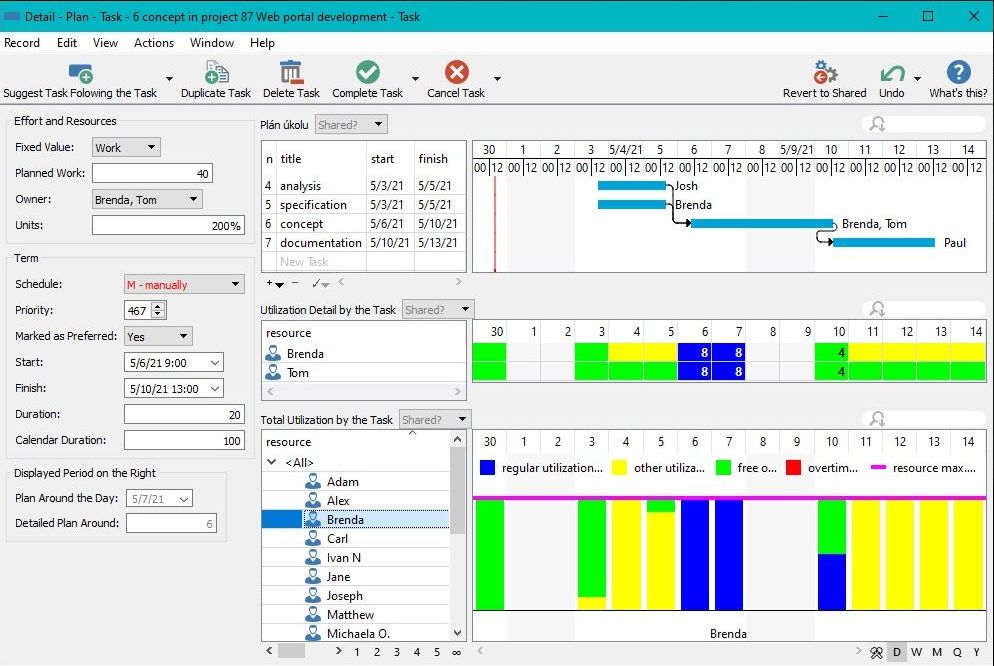This screenshot has width=994, height=666.
Task: Go to page 2 of resource list
Action: point(377,652)
